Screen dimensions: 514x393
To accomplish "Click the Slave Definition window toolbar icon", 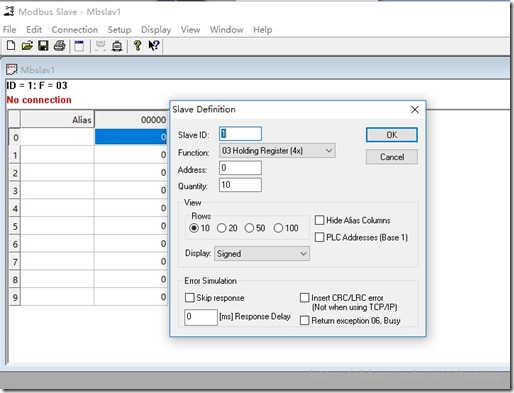I will pos(79,45).
